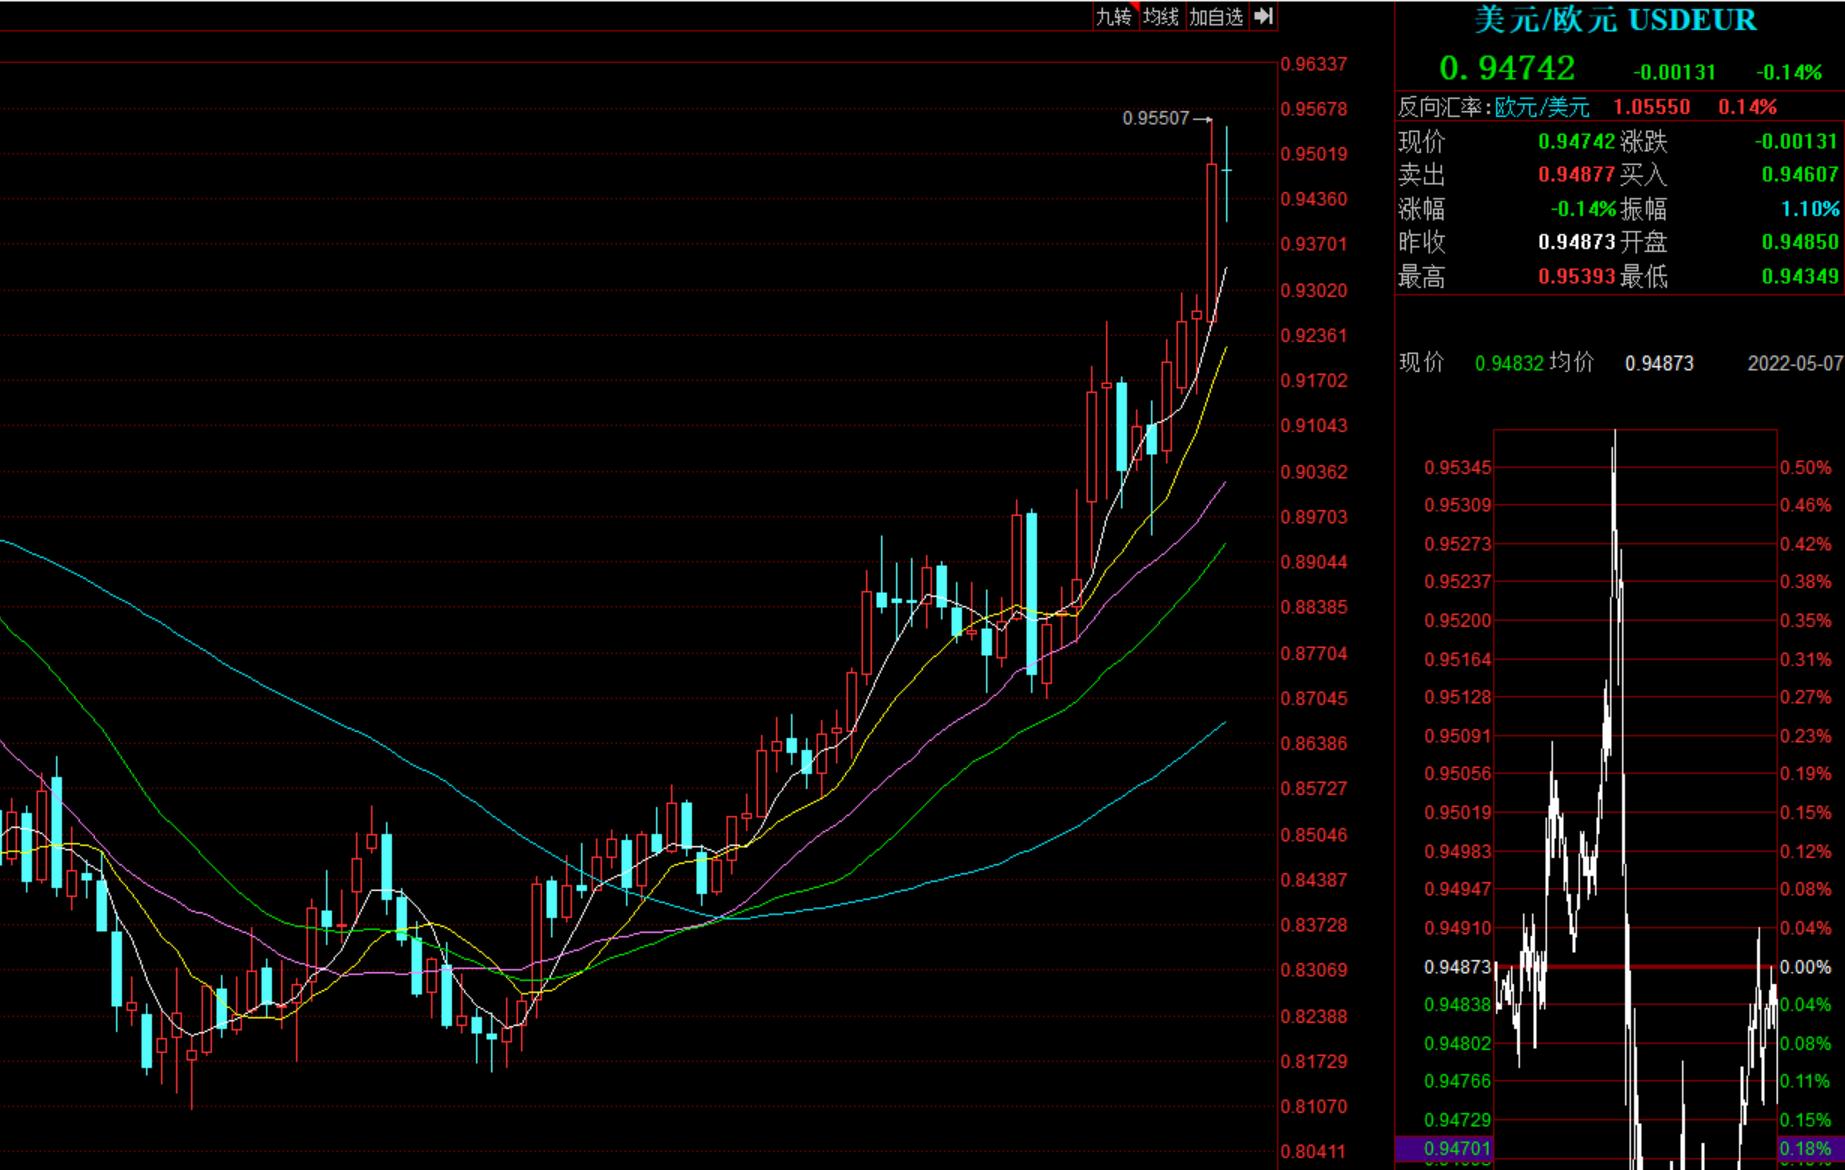Toggle the 九转 indicator button
The height and width of the screenshot is (1170, 1845).
tap(1113, 17)
